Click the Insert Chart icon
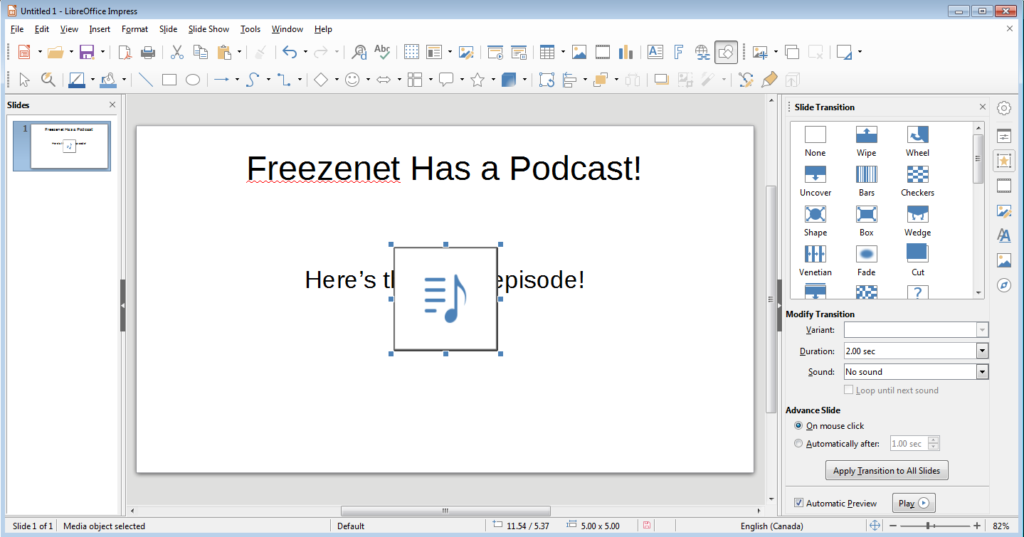The height and width of the screenshot is (537, 1024). coord(626,52)
